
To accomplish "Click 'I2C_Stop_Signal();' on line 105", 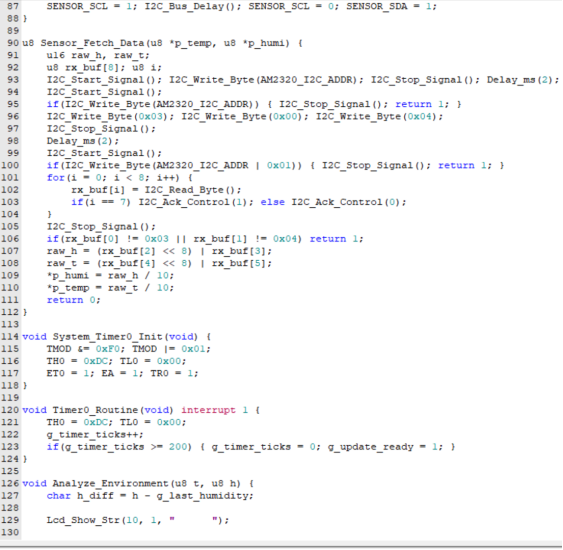I will [101, 226].
